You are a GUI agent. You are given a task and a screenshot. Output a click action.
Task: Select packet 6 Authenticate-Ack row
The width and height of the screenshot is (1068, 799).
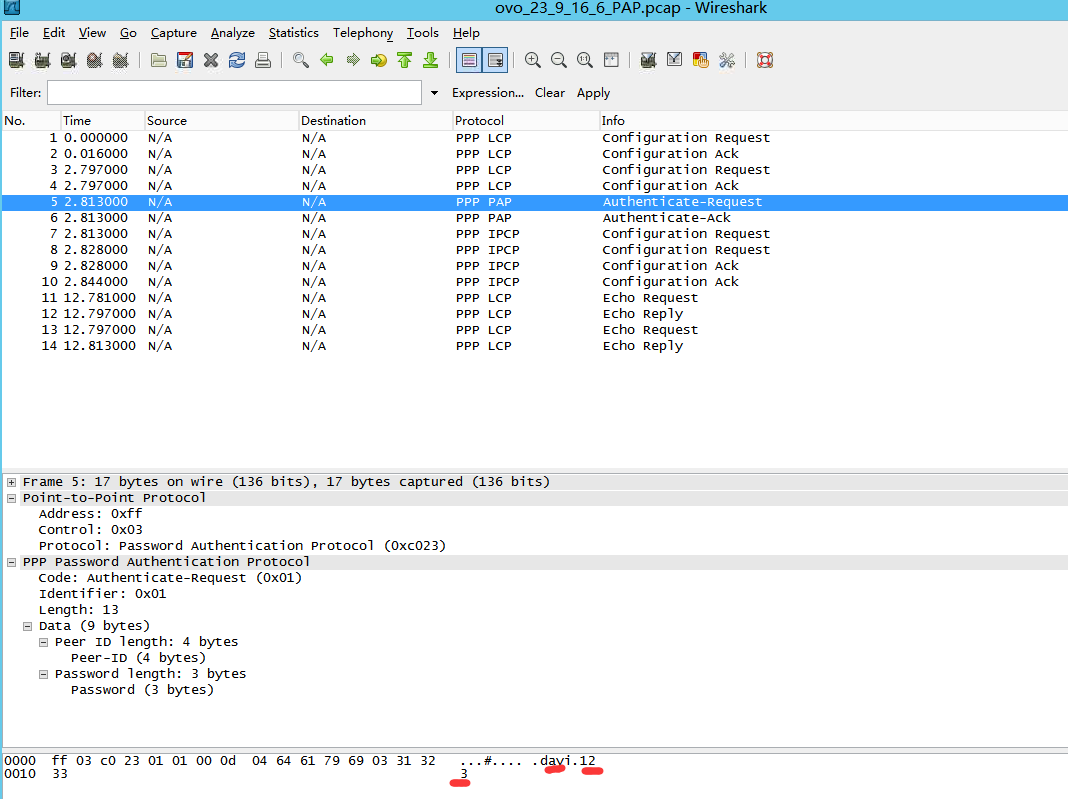click(535, 218)
